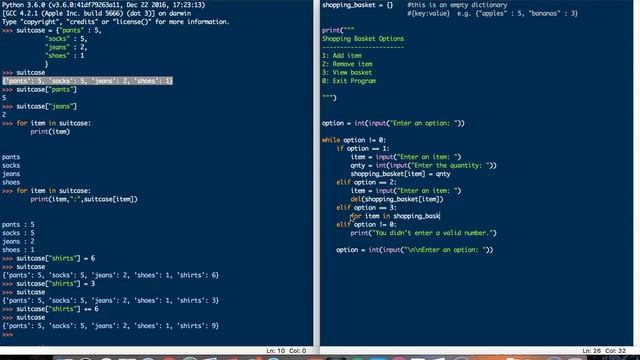Click the 'Shopping Basket Options' string line
The width and height of the screenshot is (640, 360).
tap(363, 39)
